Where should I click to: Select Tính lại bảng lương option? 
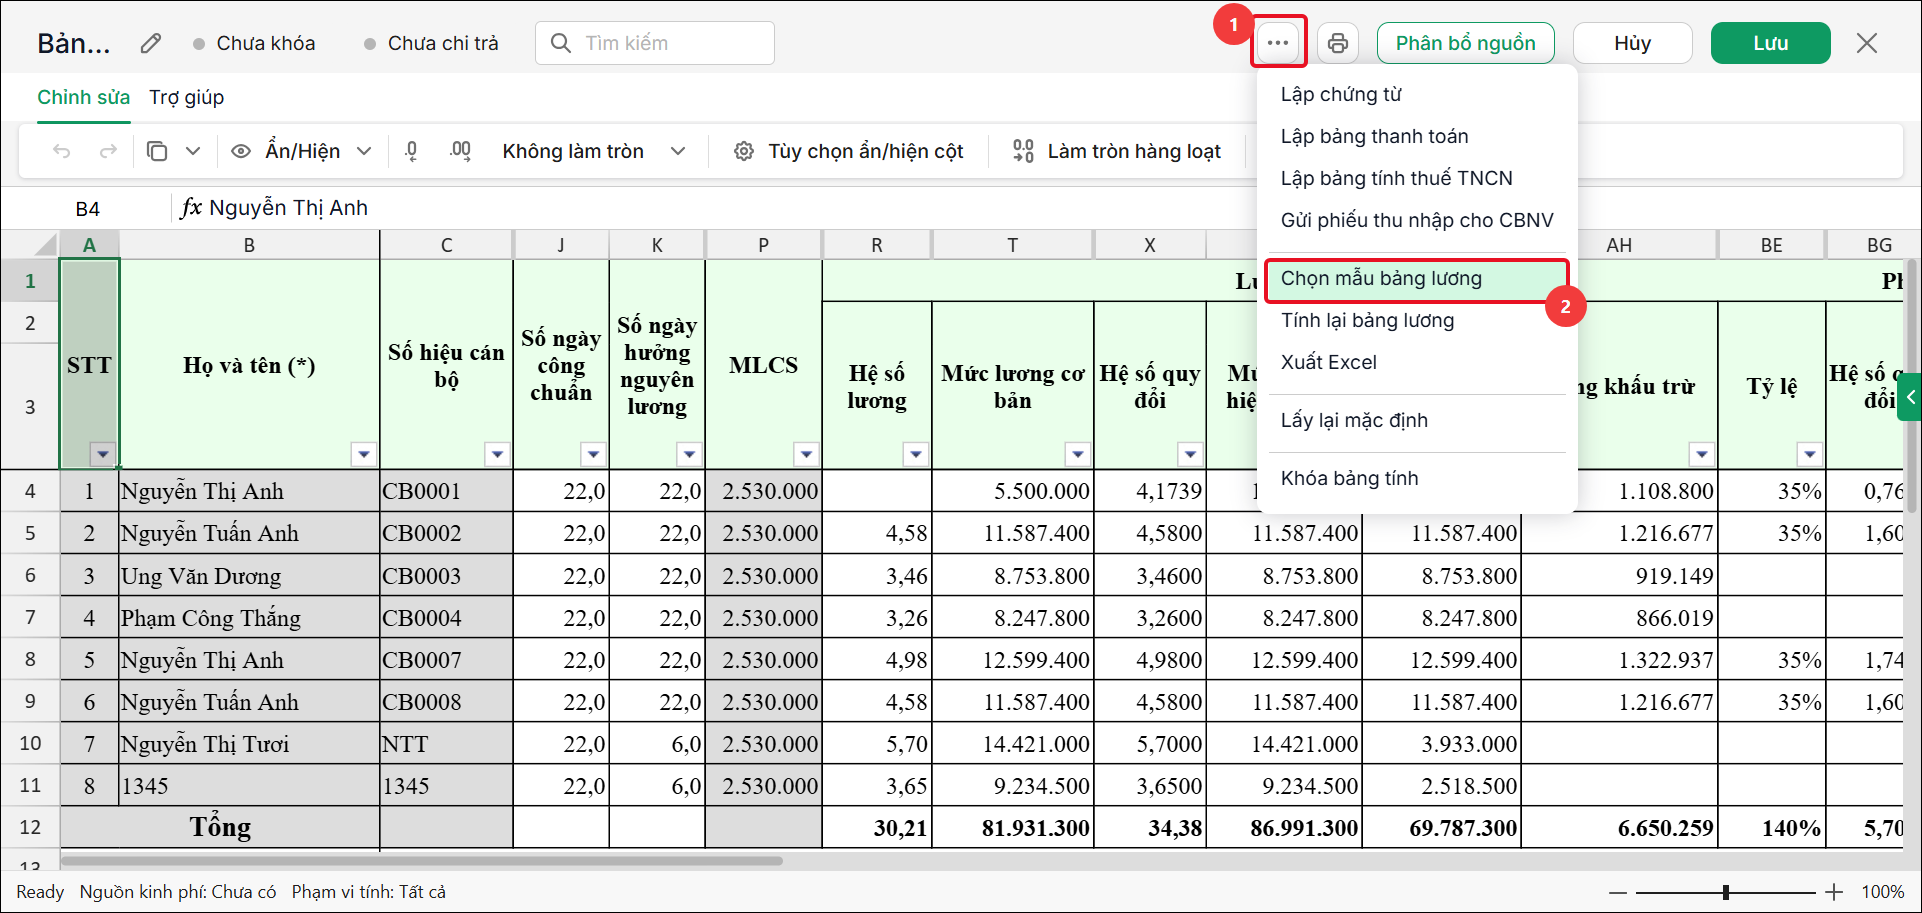(1417, 320)
